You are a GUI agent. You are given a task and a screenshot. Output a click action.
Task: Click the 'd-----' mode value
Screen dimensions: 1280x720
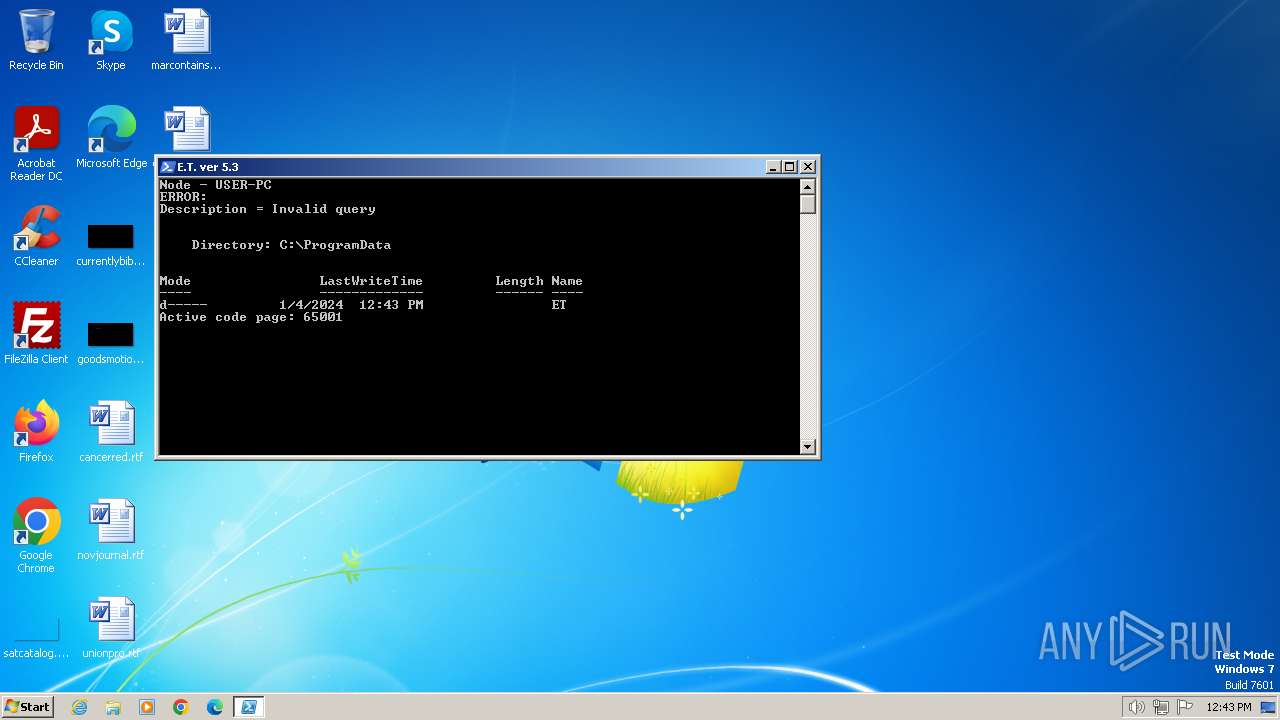click(x=183, y=305)
